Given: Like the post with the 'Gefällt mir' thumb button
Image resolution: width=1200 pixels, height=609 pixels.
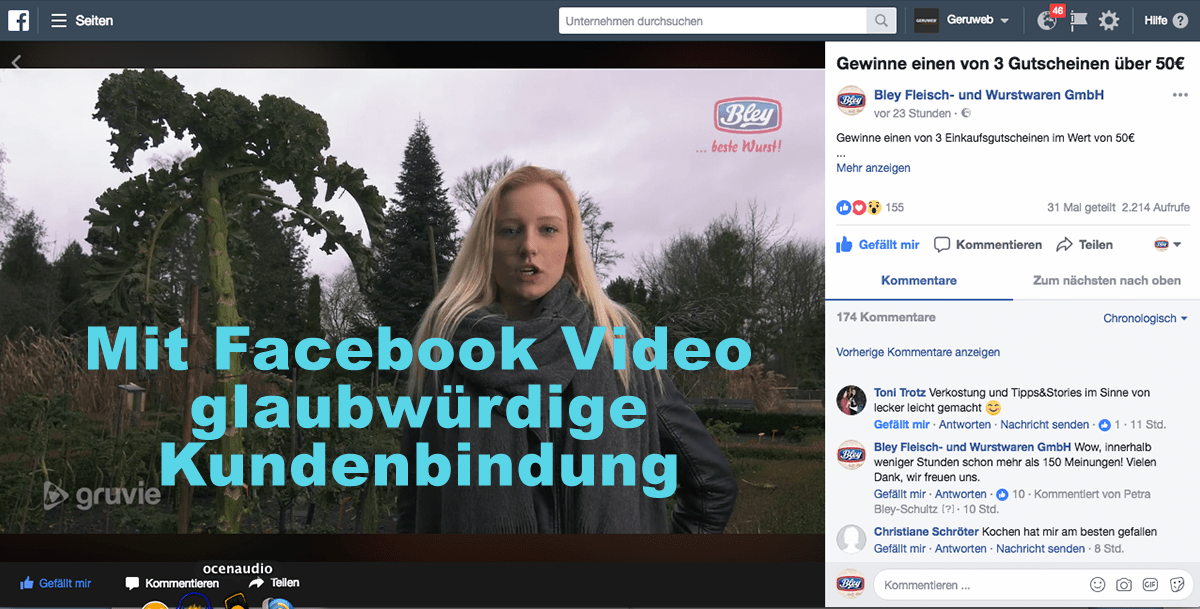Looking at the screenshot, I should click(878, 244).
